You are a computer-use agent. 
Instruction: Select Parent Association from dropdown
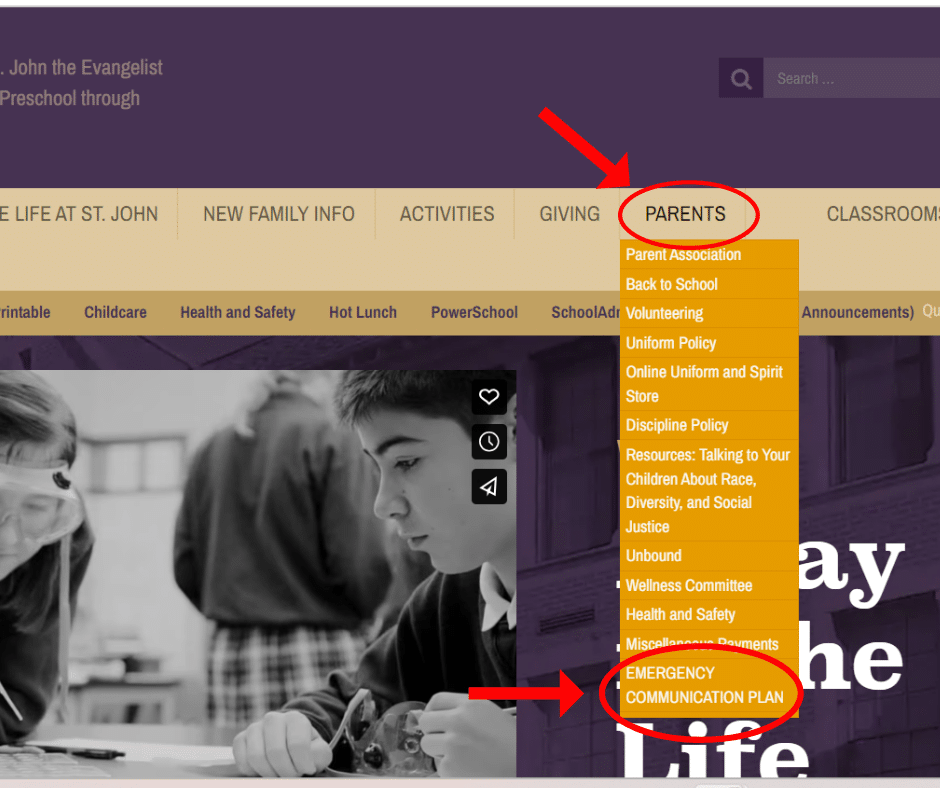point(709,254)
